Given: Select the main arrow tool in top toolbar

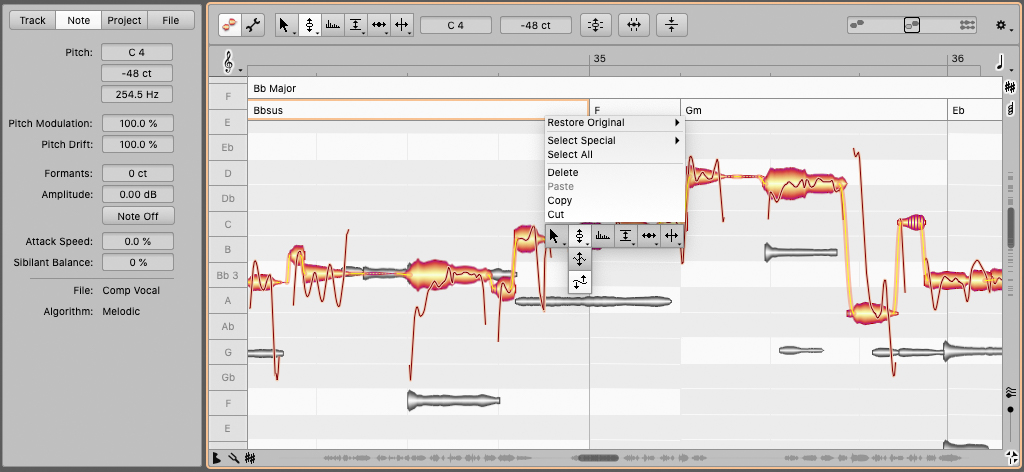Looking at the screenshot, I should coord(284,25).
